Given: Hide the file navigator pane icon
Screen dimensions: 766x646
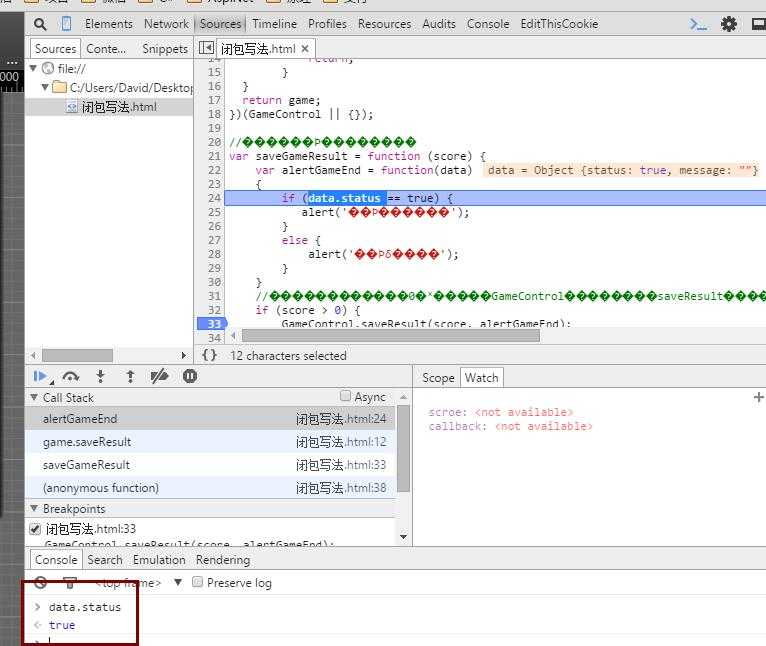Looking at the screenshot, I should coord(206,48).
